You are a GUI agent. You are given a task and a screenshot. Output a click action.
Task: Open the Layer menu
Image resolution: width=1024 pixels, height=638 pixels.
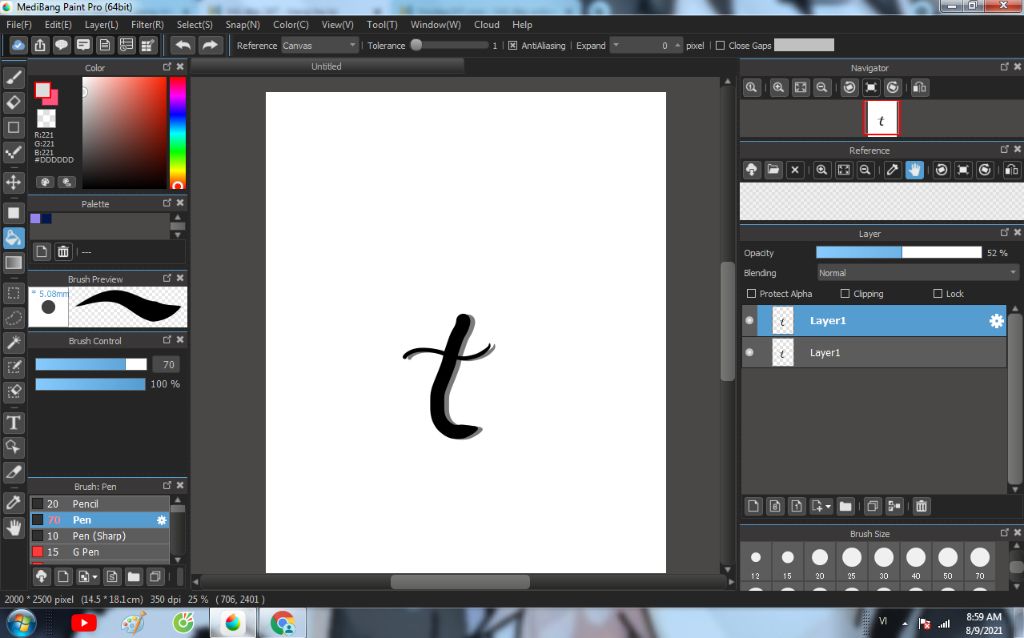tap(101, 25)
